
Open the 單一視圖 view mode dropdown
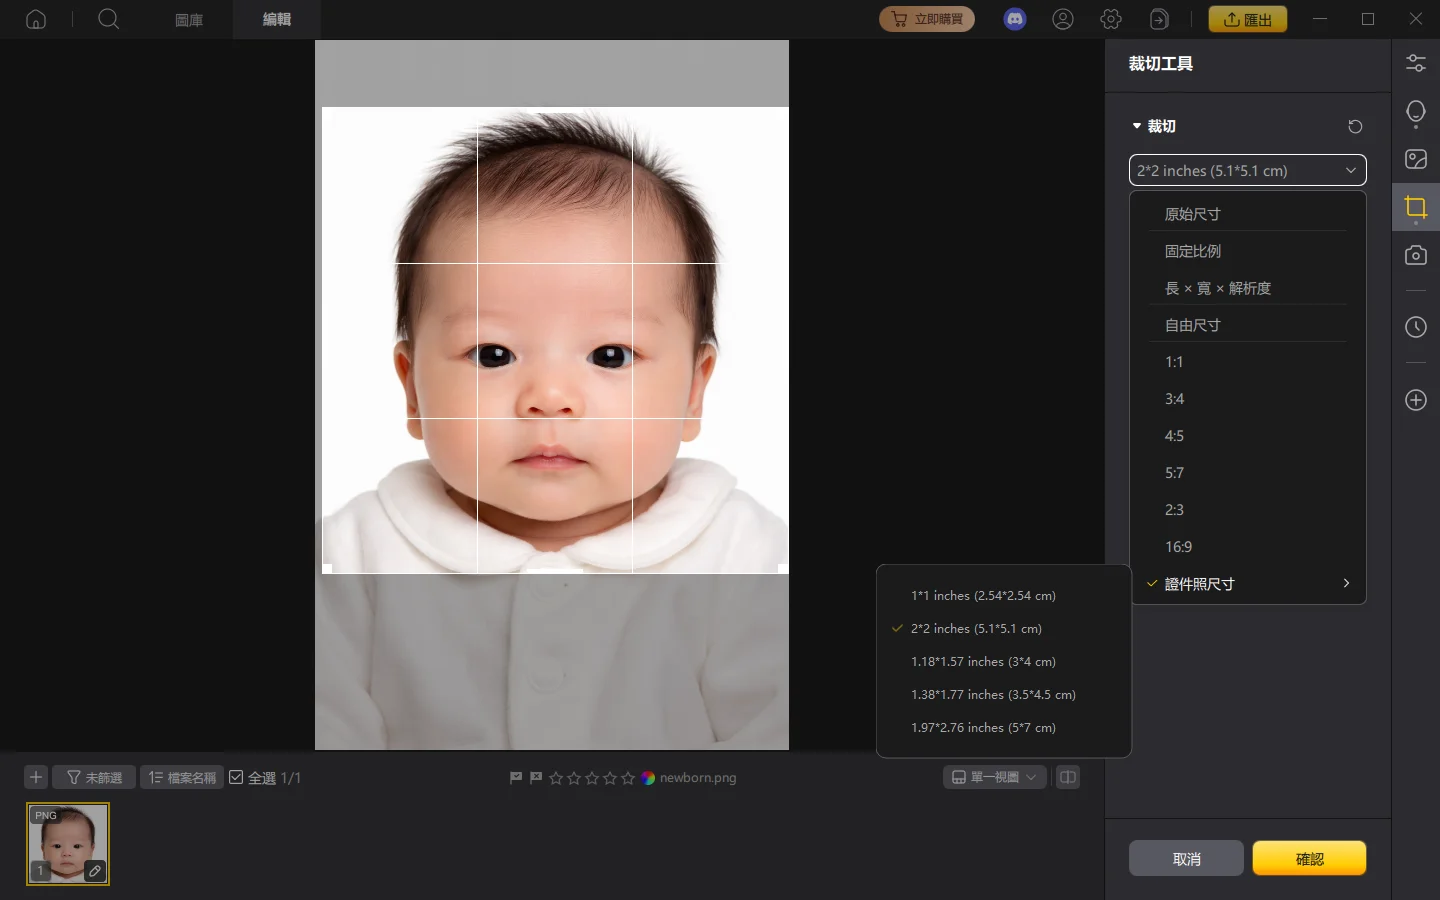(x=994, y=777)
